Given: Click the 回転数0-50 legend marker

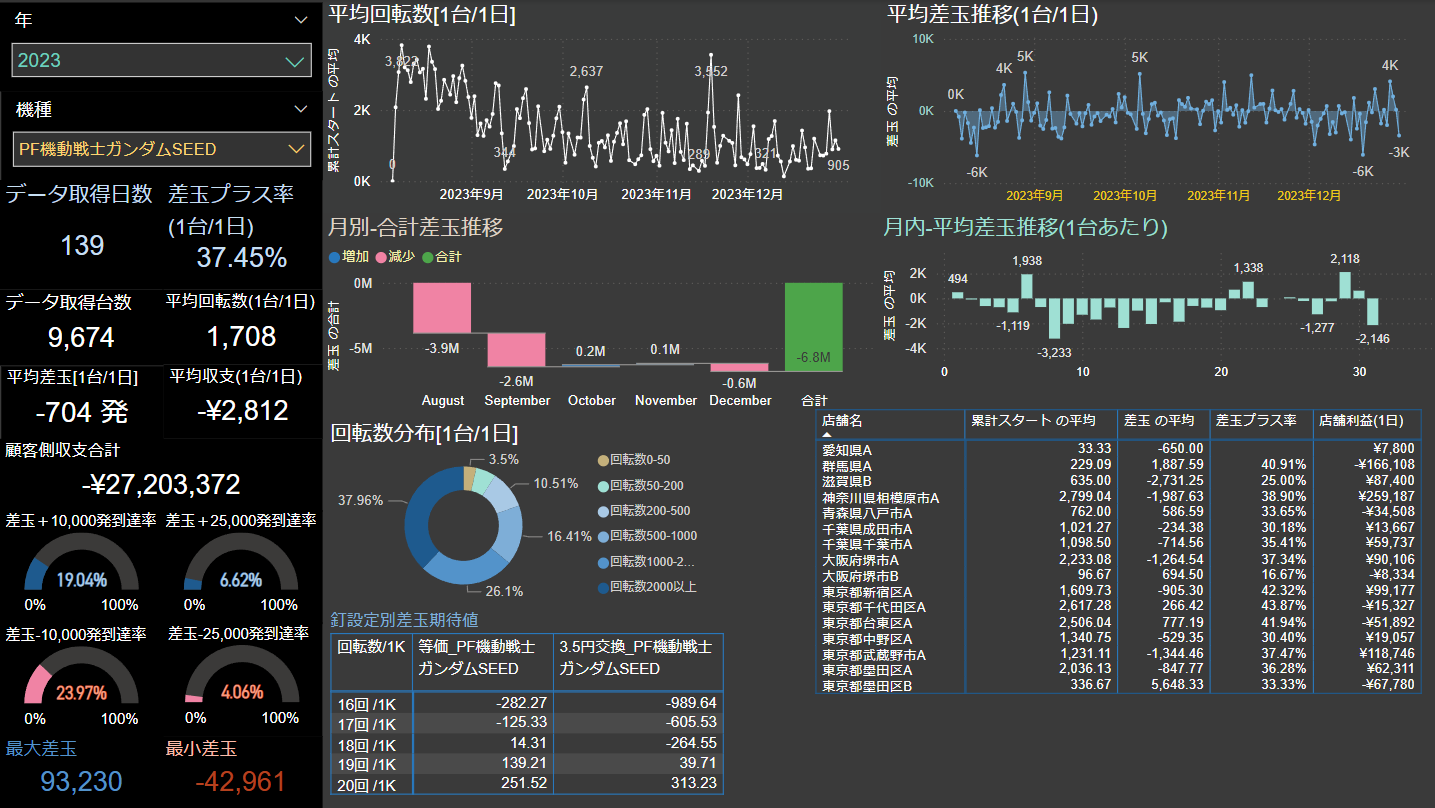Looking at the screenshot, I should point(602,460).
